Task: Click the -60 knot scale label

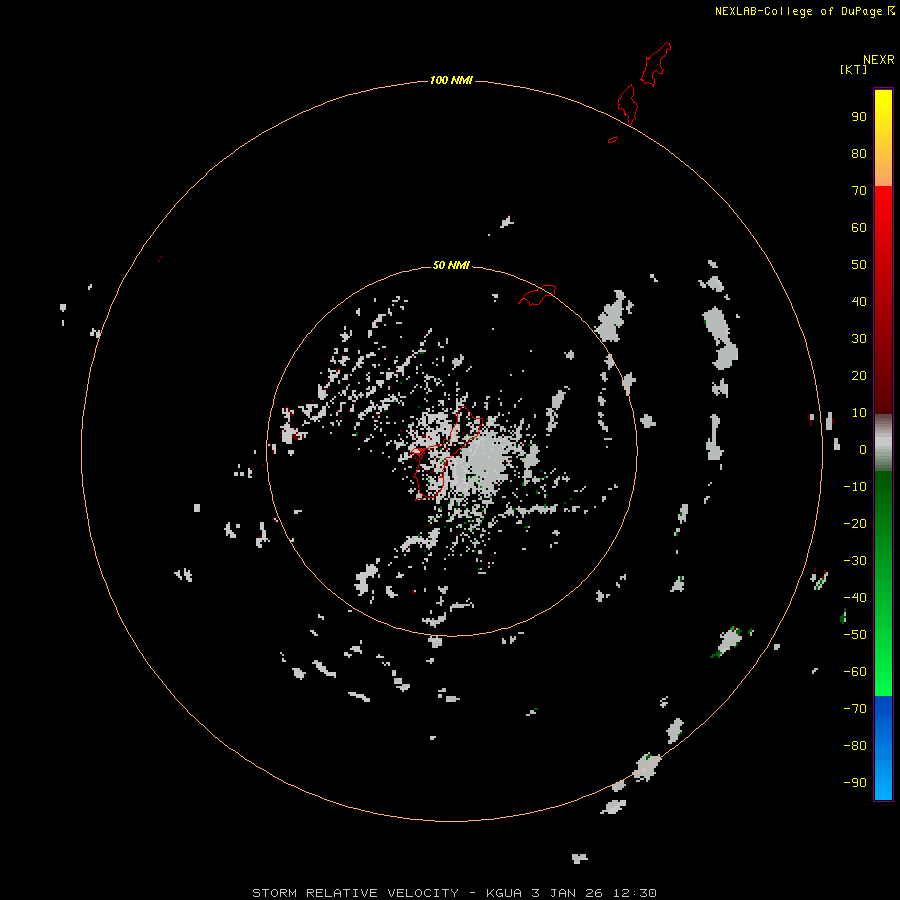Action: (855, 672)
